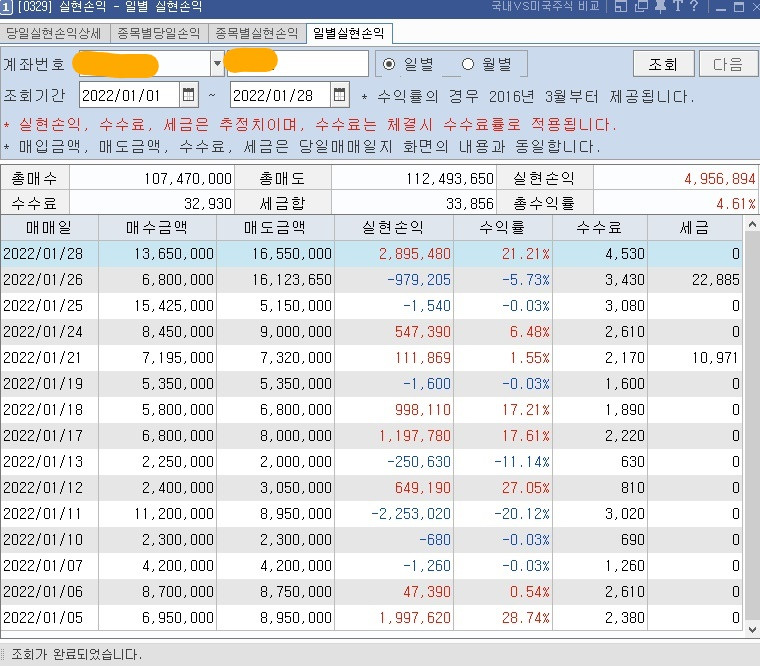The width and height of the screenshot is (760, 666).
Task: Click the 실현손익 column header
Action: click(394, 227)
